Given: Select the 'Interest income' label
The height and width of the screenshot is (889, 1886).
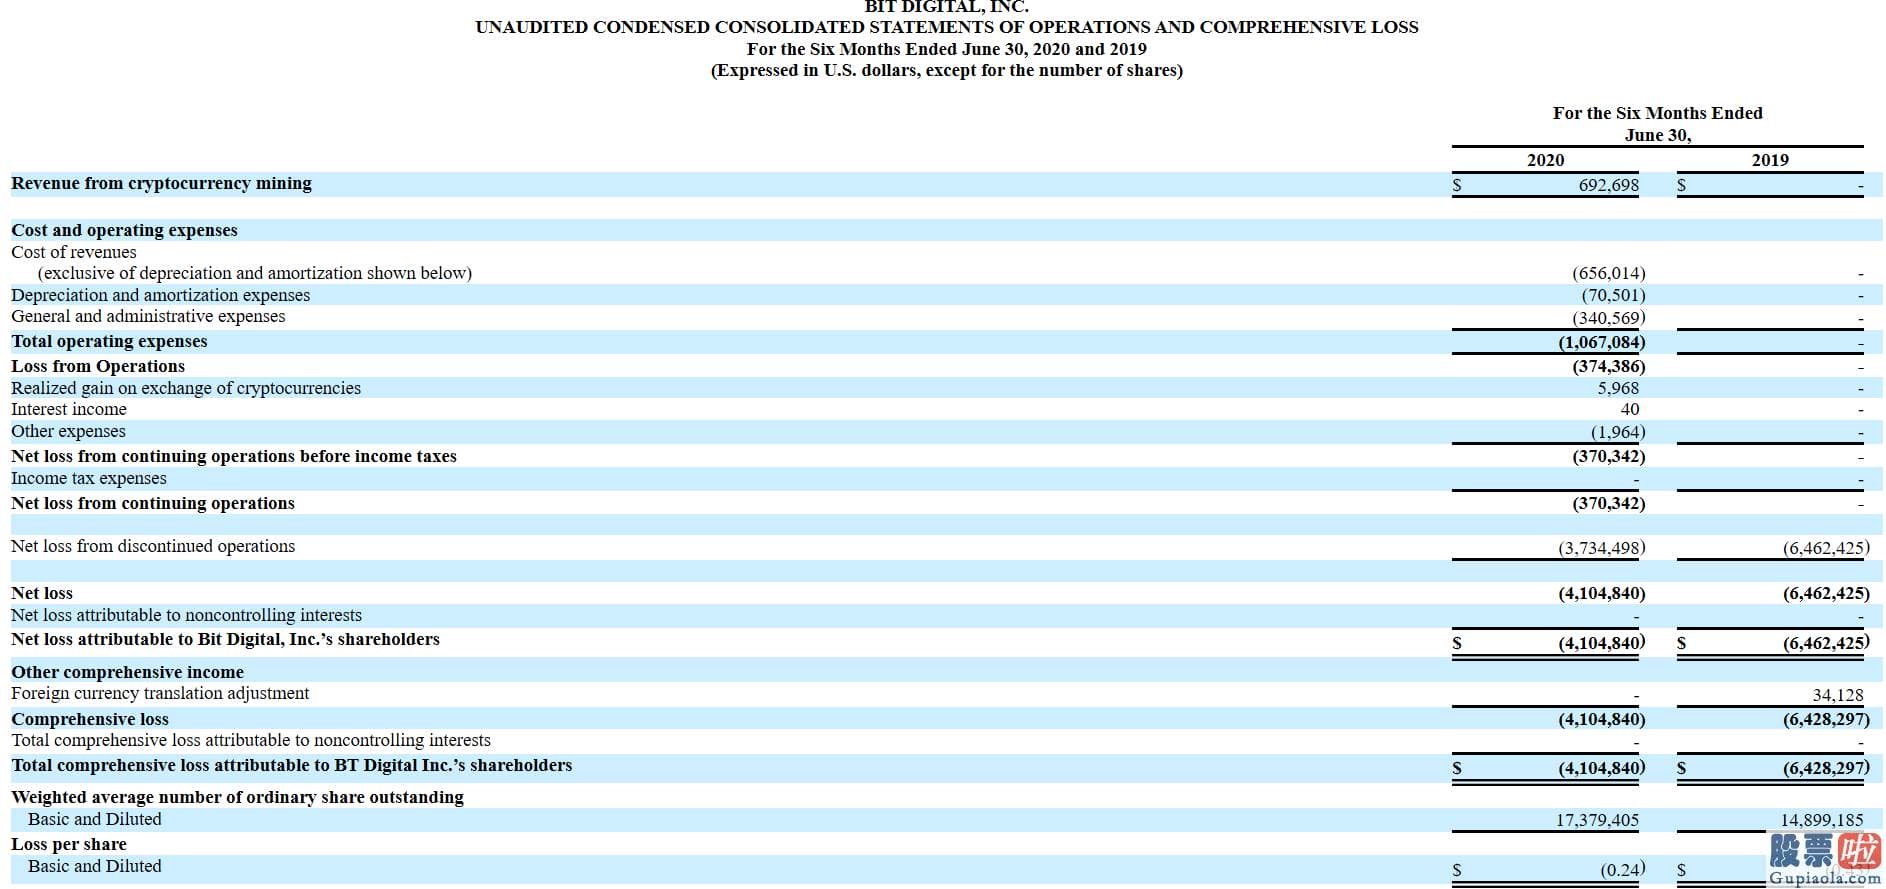Looking at the screenshot, I should point(69,409).
